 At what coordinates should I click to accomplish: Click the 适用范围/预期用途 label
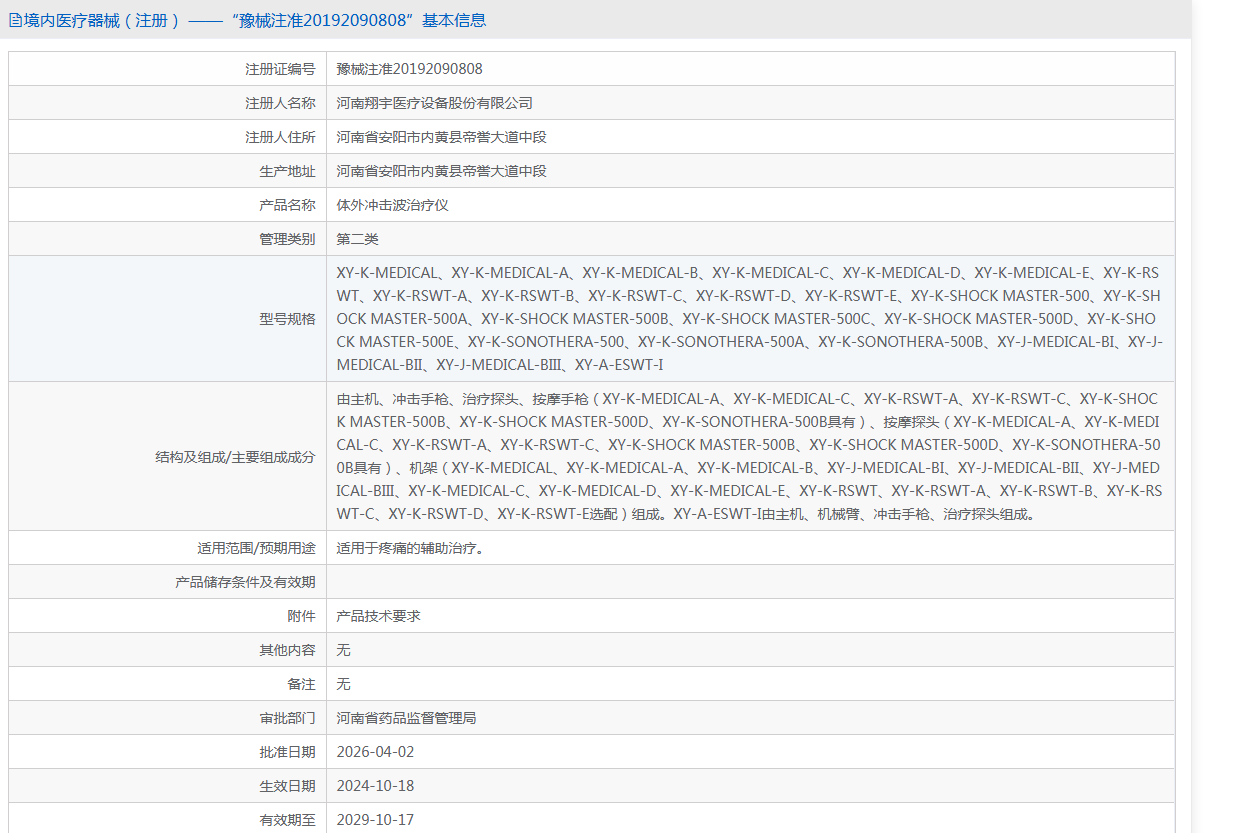click(256, 548)
